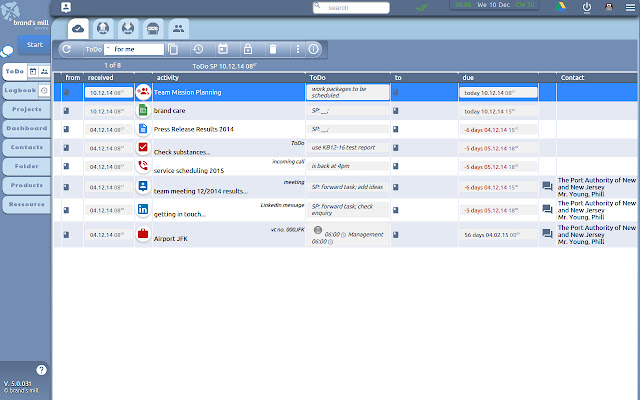The height and width of the screenshot is (400, 640).
Task: Select Press Release Results 2014 activity
Action: 193,129
